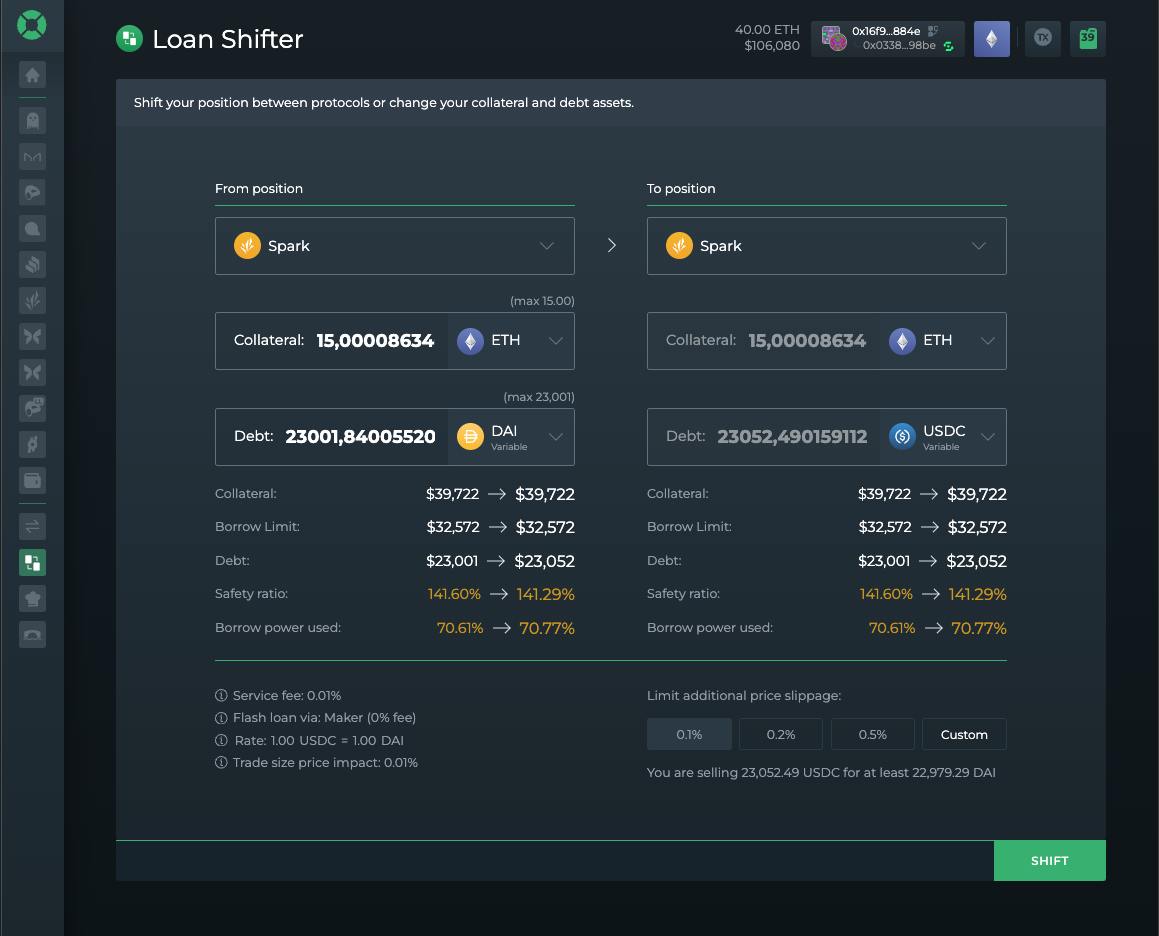
Task: Click To collateral amount 15,00008634 field
Action: 806,341
